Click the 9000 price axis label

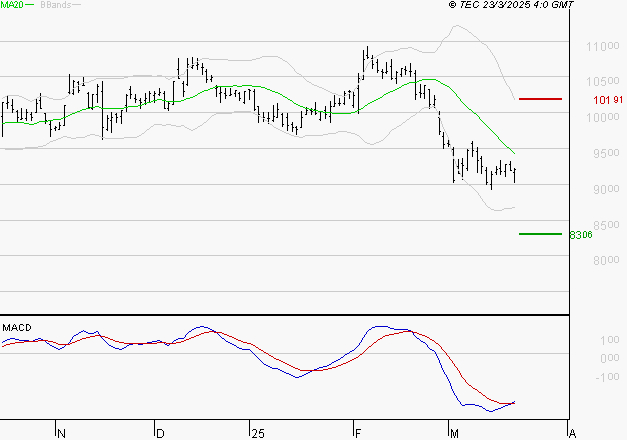point(606,189)
